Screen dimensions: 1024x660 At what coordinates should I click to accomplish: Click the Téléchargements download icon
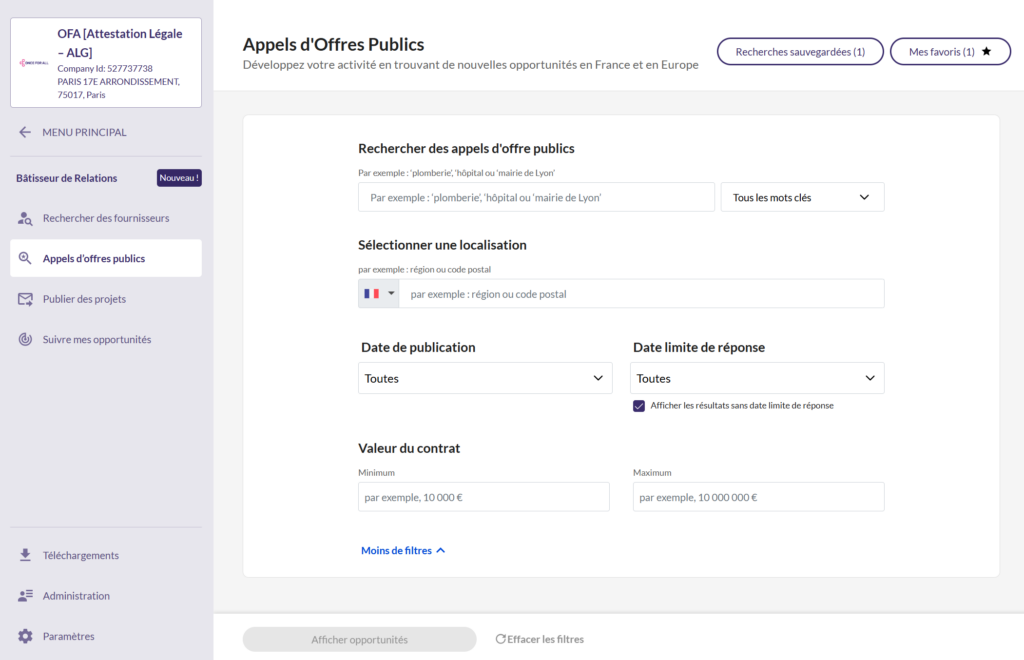[24, 555]
